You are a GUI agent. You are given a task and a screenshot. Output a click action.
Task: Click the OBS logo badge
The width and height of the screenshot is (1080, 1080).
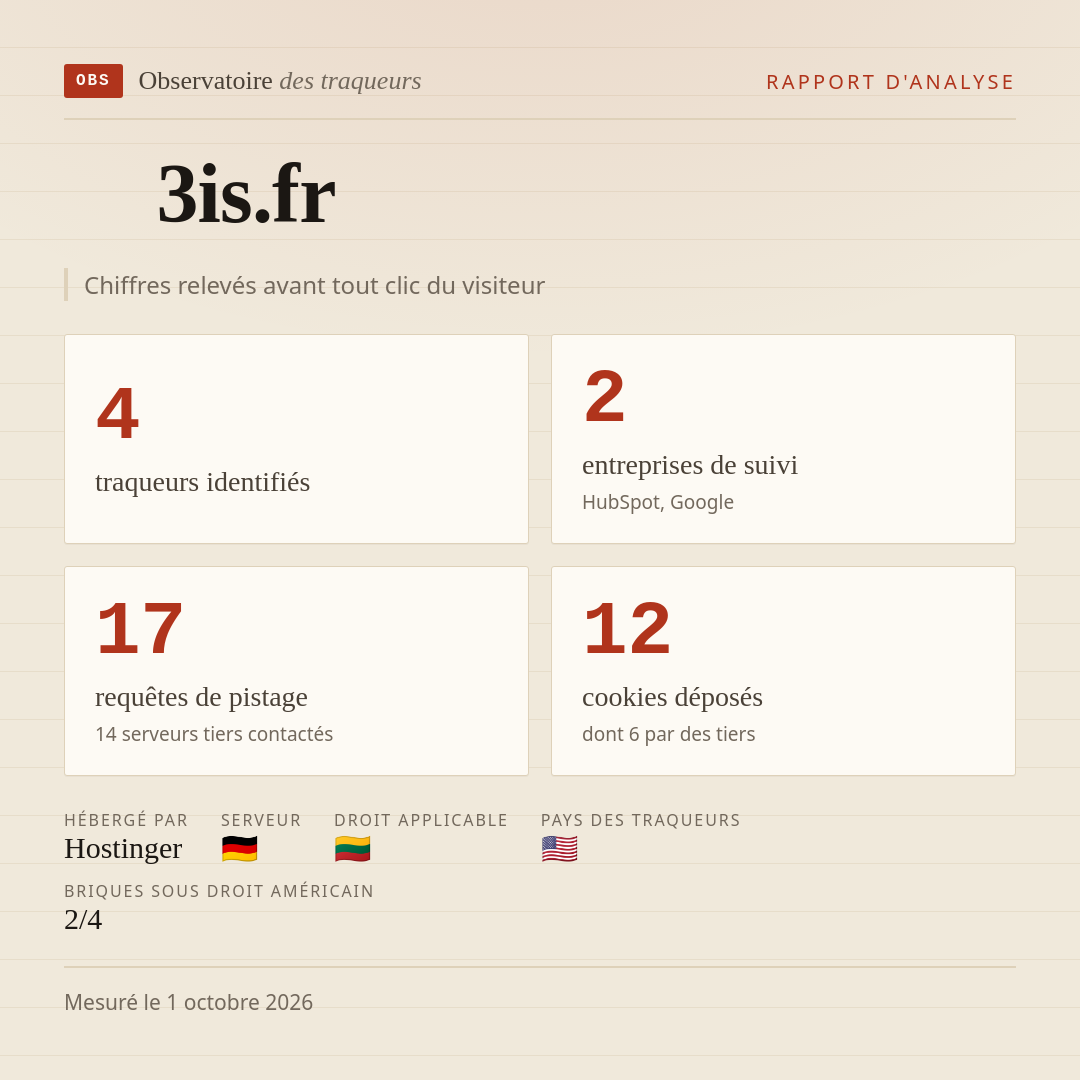tap(94, 81)
